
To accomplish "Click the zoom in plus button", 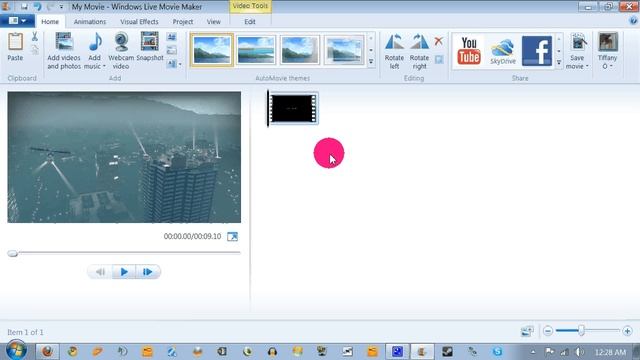I will [627, 331].
